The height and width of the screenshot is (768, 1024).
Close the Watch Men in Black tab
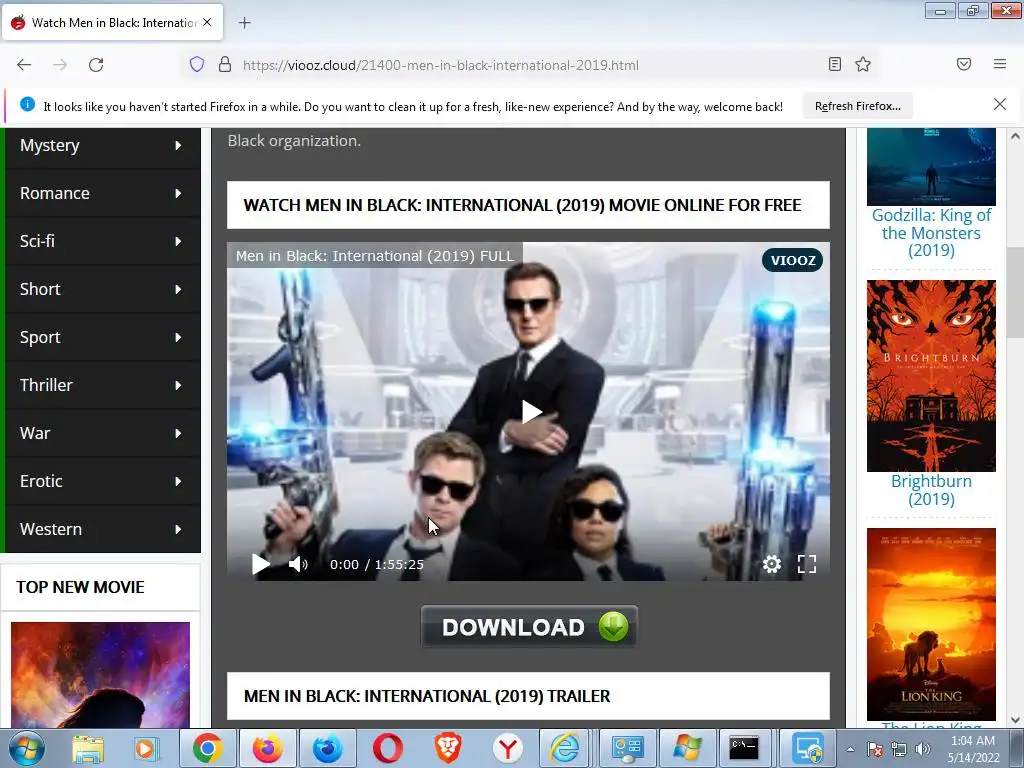point(207,22)
